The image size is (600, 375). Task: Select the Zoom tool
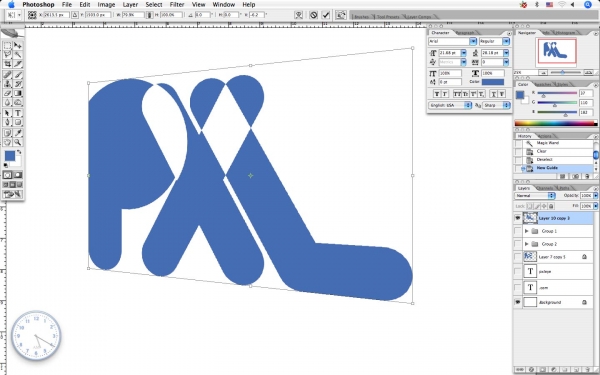click(x=18, y=142)
